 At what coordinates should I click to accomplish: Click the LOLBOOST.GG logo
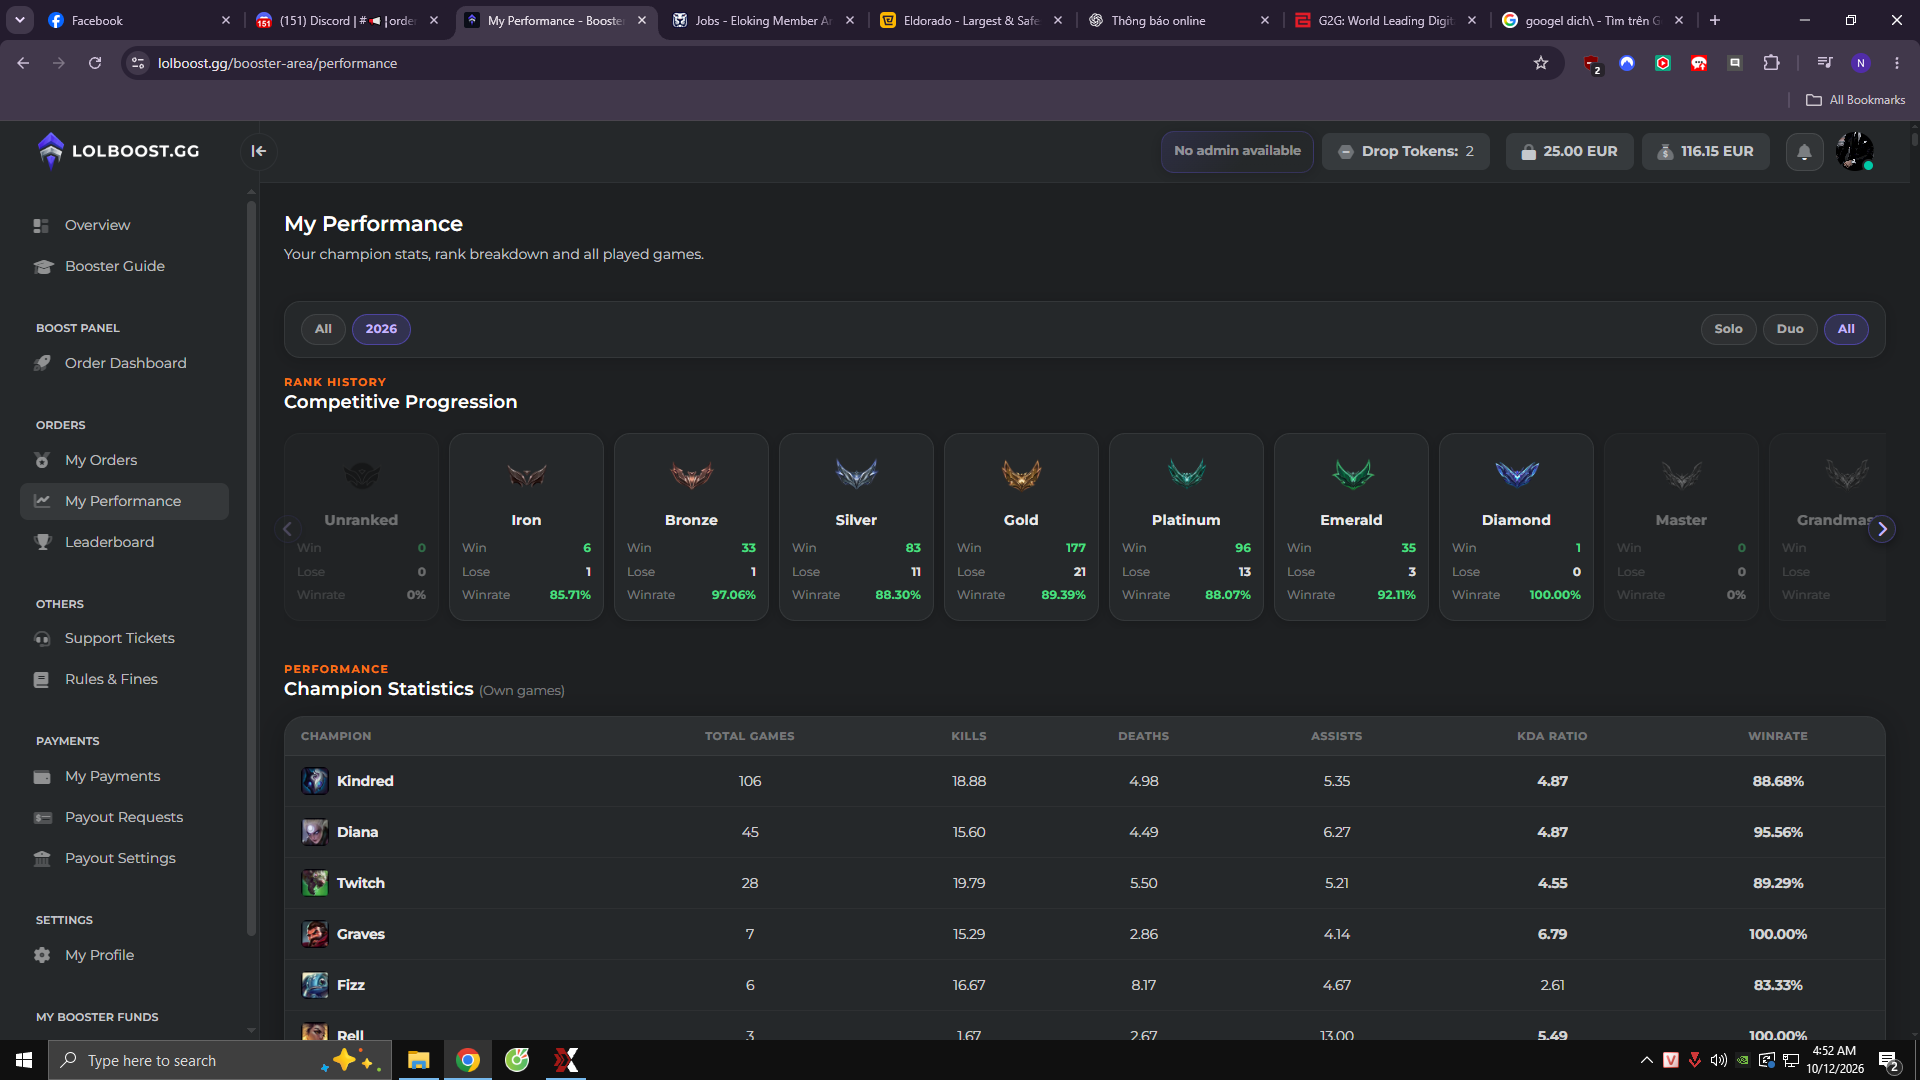pyautogui.click(x=118, y=151)
